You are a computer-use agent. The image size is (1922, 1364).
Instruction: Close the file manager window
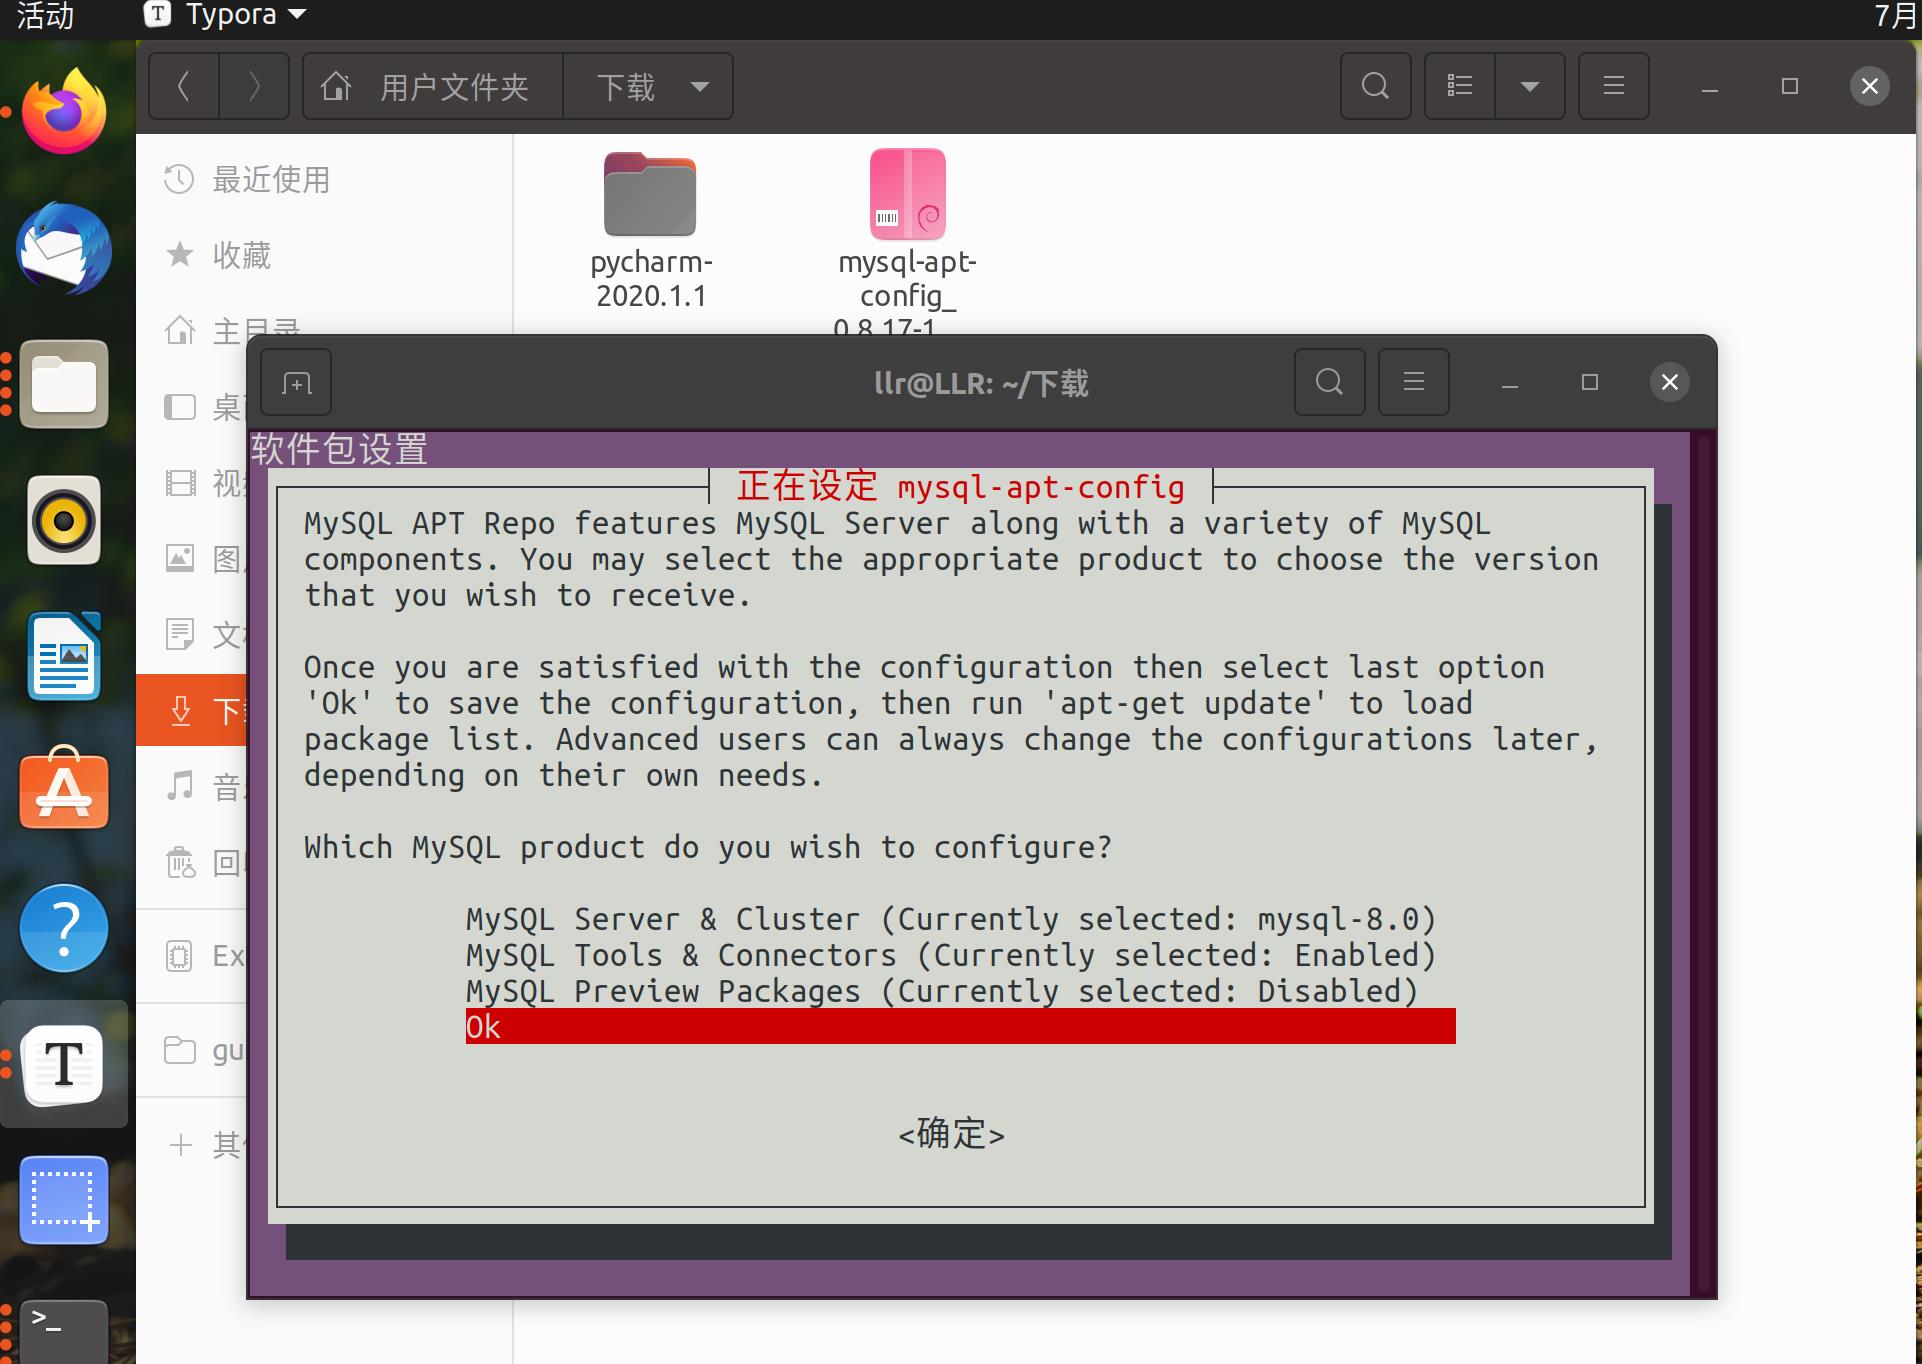coord(1870,86)
